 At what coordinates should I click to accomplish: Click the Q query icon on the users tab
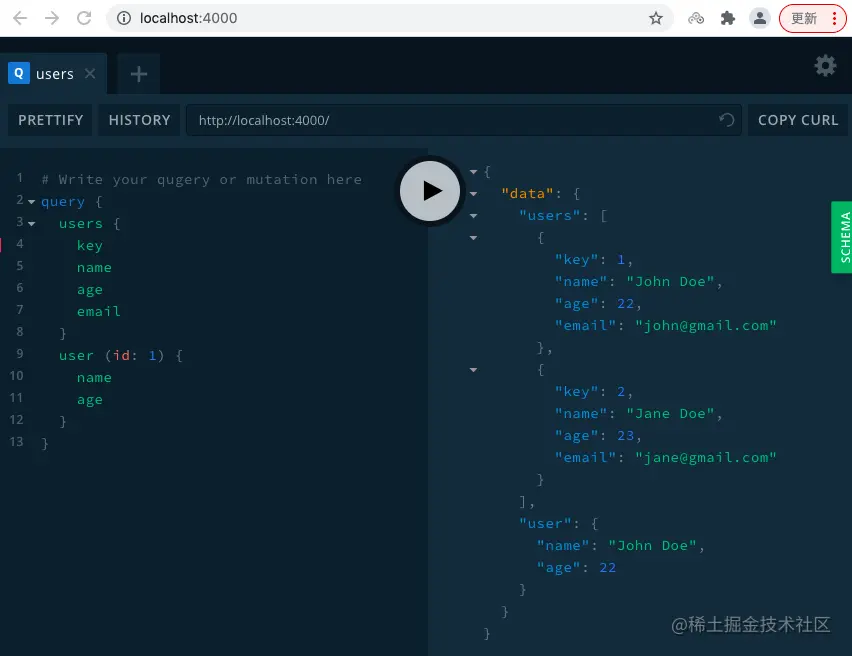coord(19,72)
